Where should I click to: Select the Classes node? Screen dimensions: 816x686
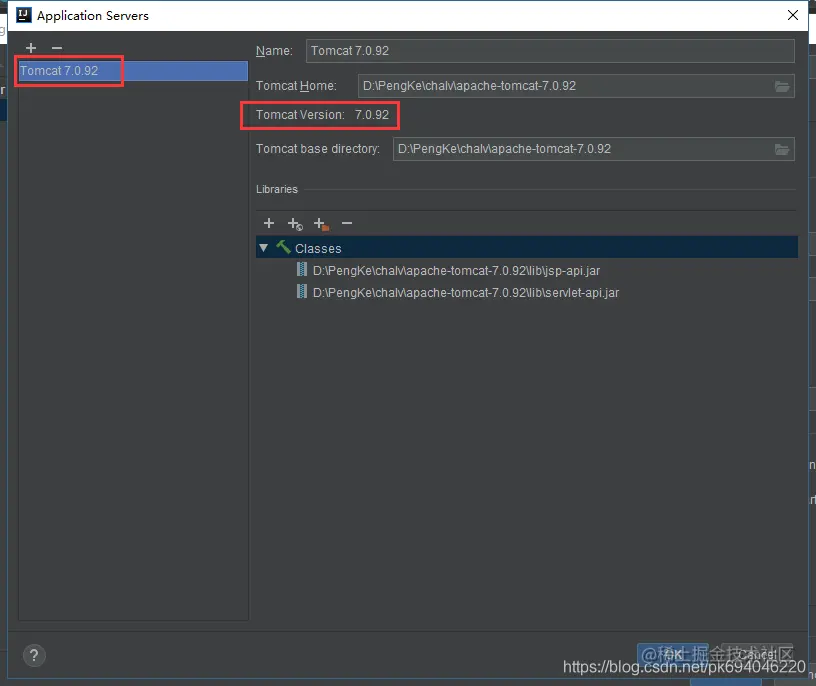pyautogui.click(x=318, y=247)
